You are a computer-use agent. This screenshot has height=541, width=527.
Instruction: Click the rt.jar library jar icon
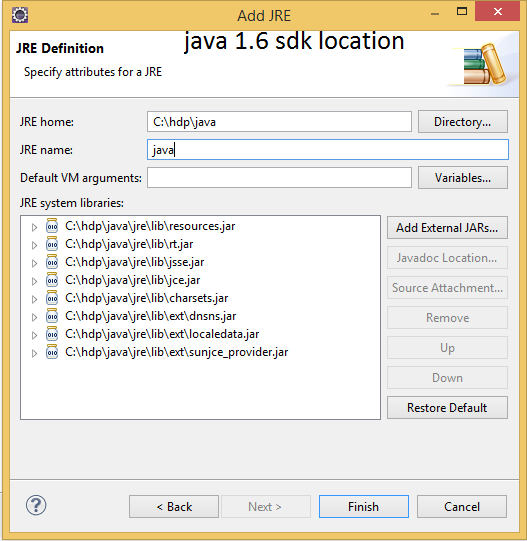click(52, 244)
